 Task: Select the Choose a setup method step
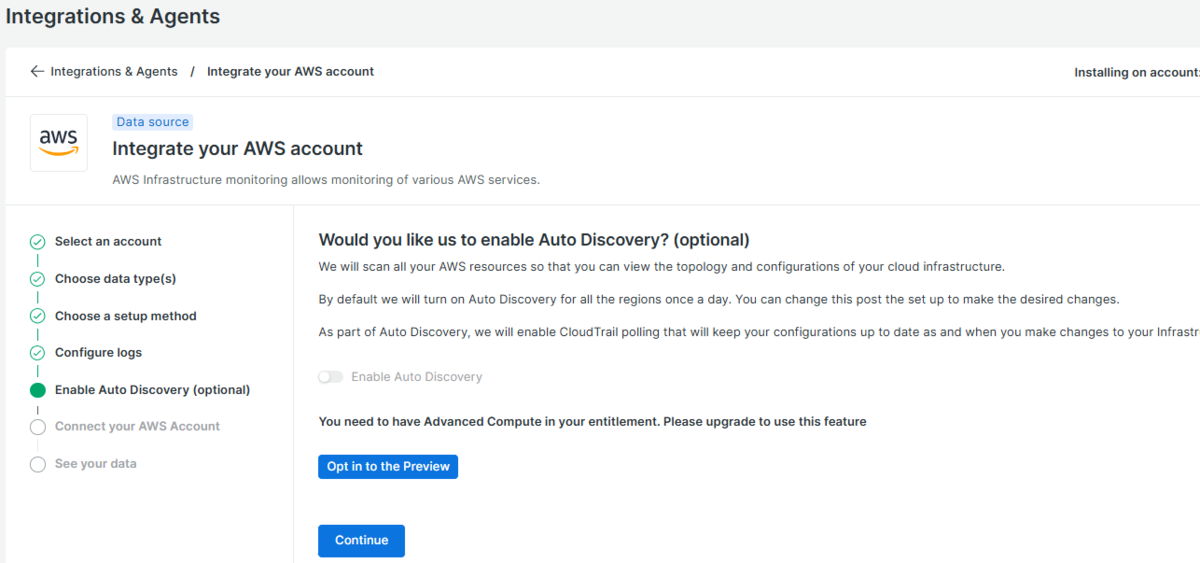[x=126, y=316]
